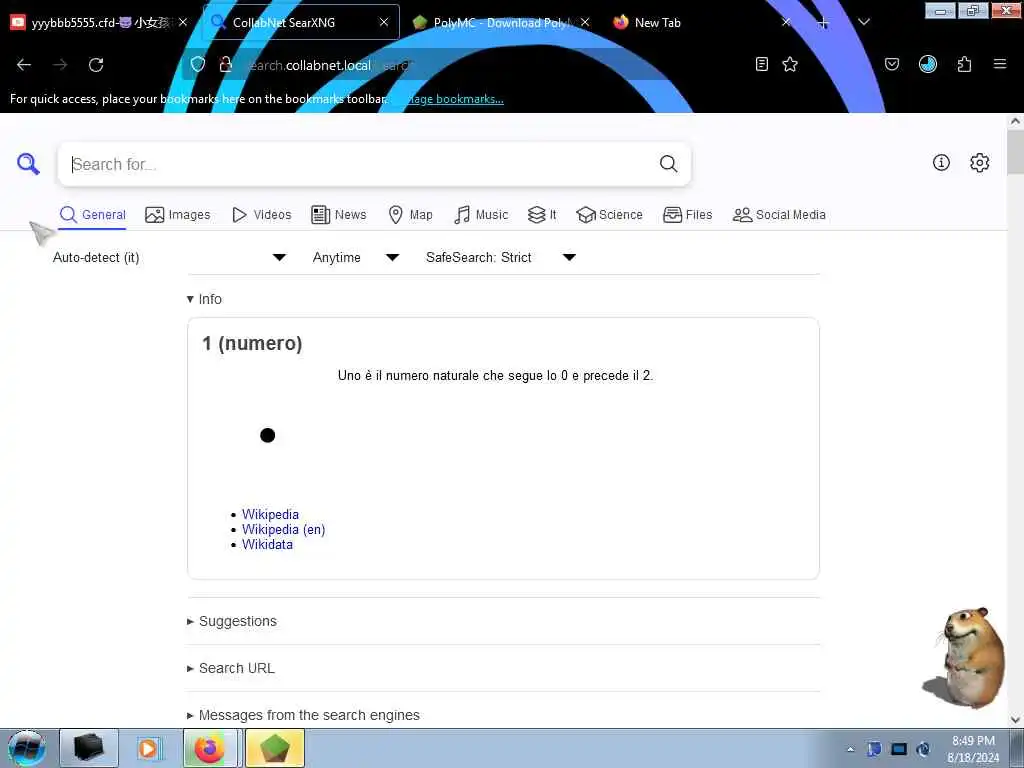Image resolution: width=1024 pixels, height=768 pixels.
Task: Open the SafeSearch: Strict dropdown
Action: pyautogui.click(x=500, y=257)
